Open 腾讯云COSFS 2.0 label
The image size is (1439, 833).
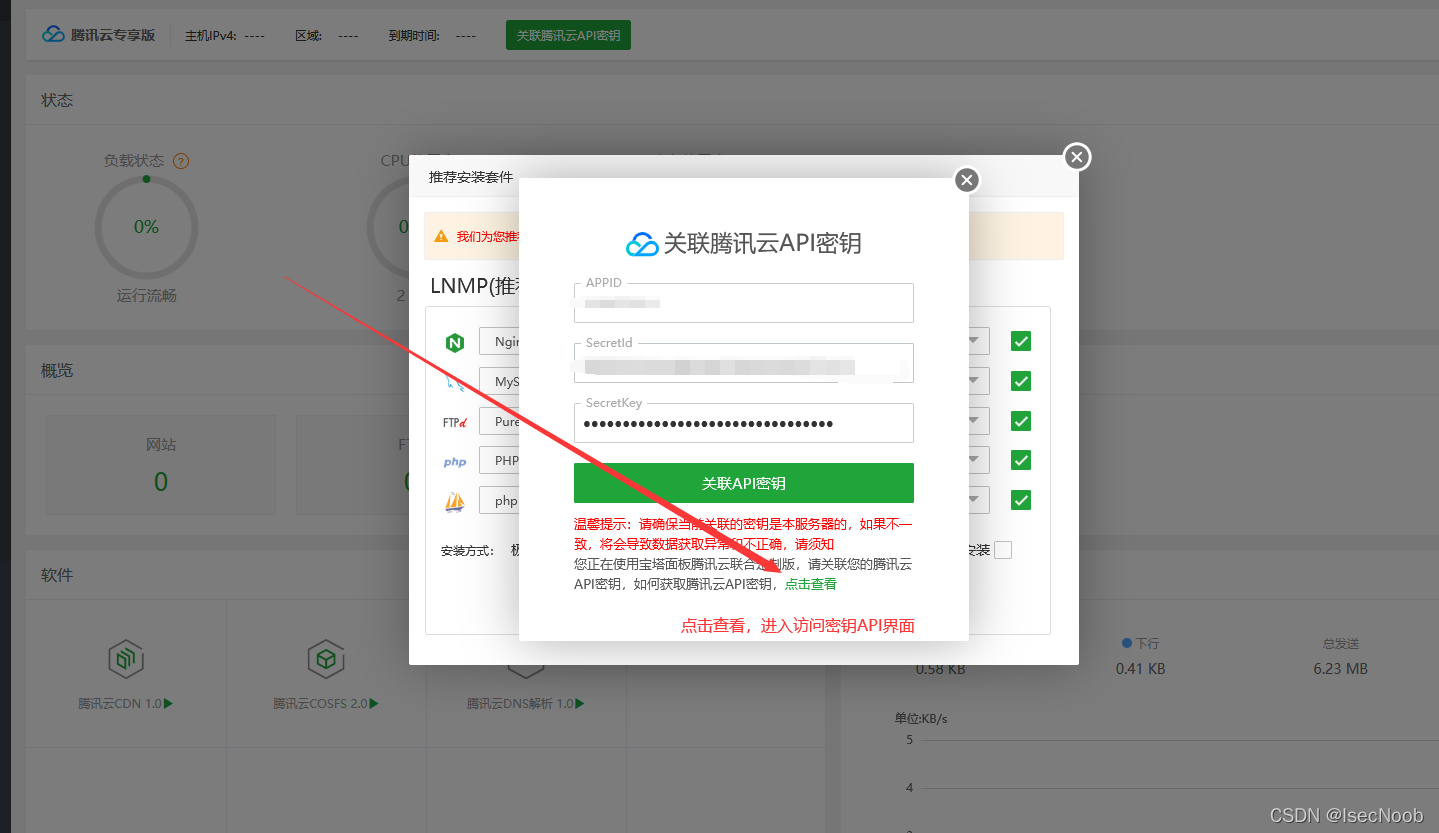(x=326, y=703)
